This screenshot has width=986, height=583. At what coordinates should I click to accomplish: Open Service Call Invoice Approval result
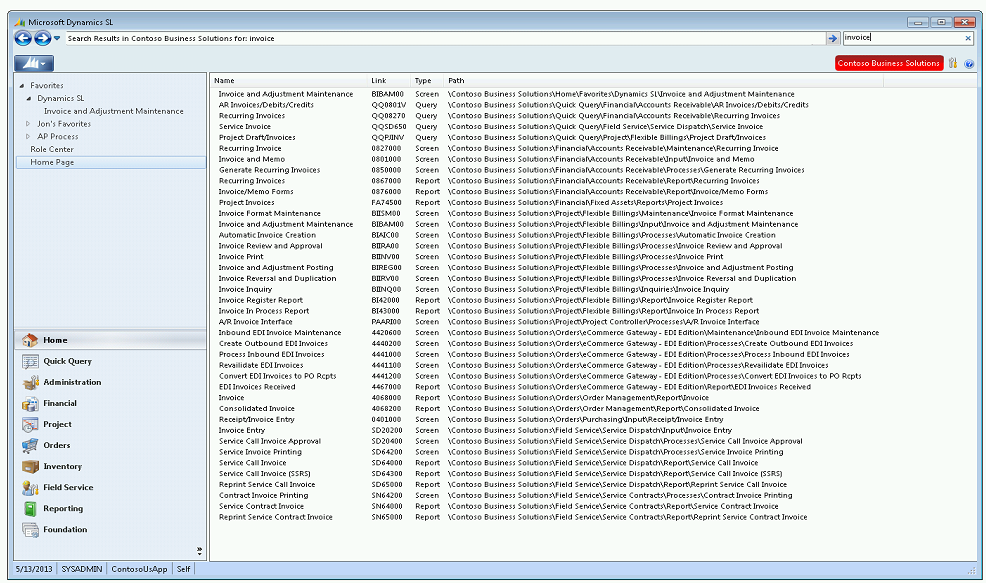click(270, 441)
